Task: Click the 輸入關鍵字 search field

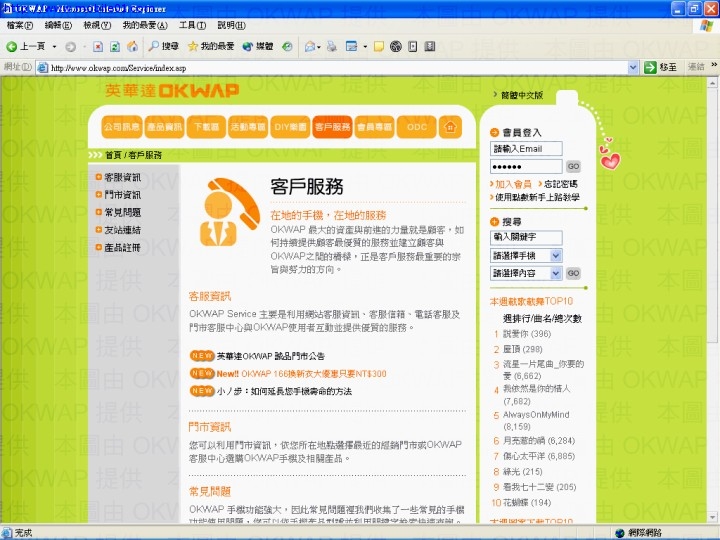Action: (526, 237)
